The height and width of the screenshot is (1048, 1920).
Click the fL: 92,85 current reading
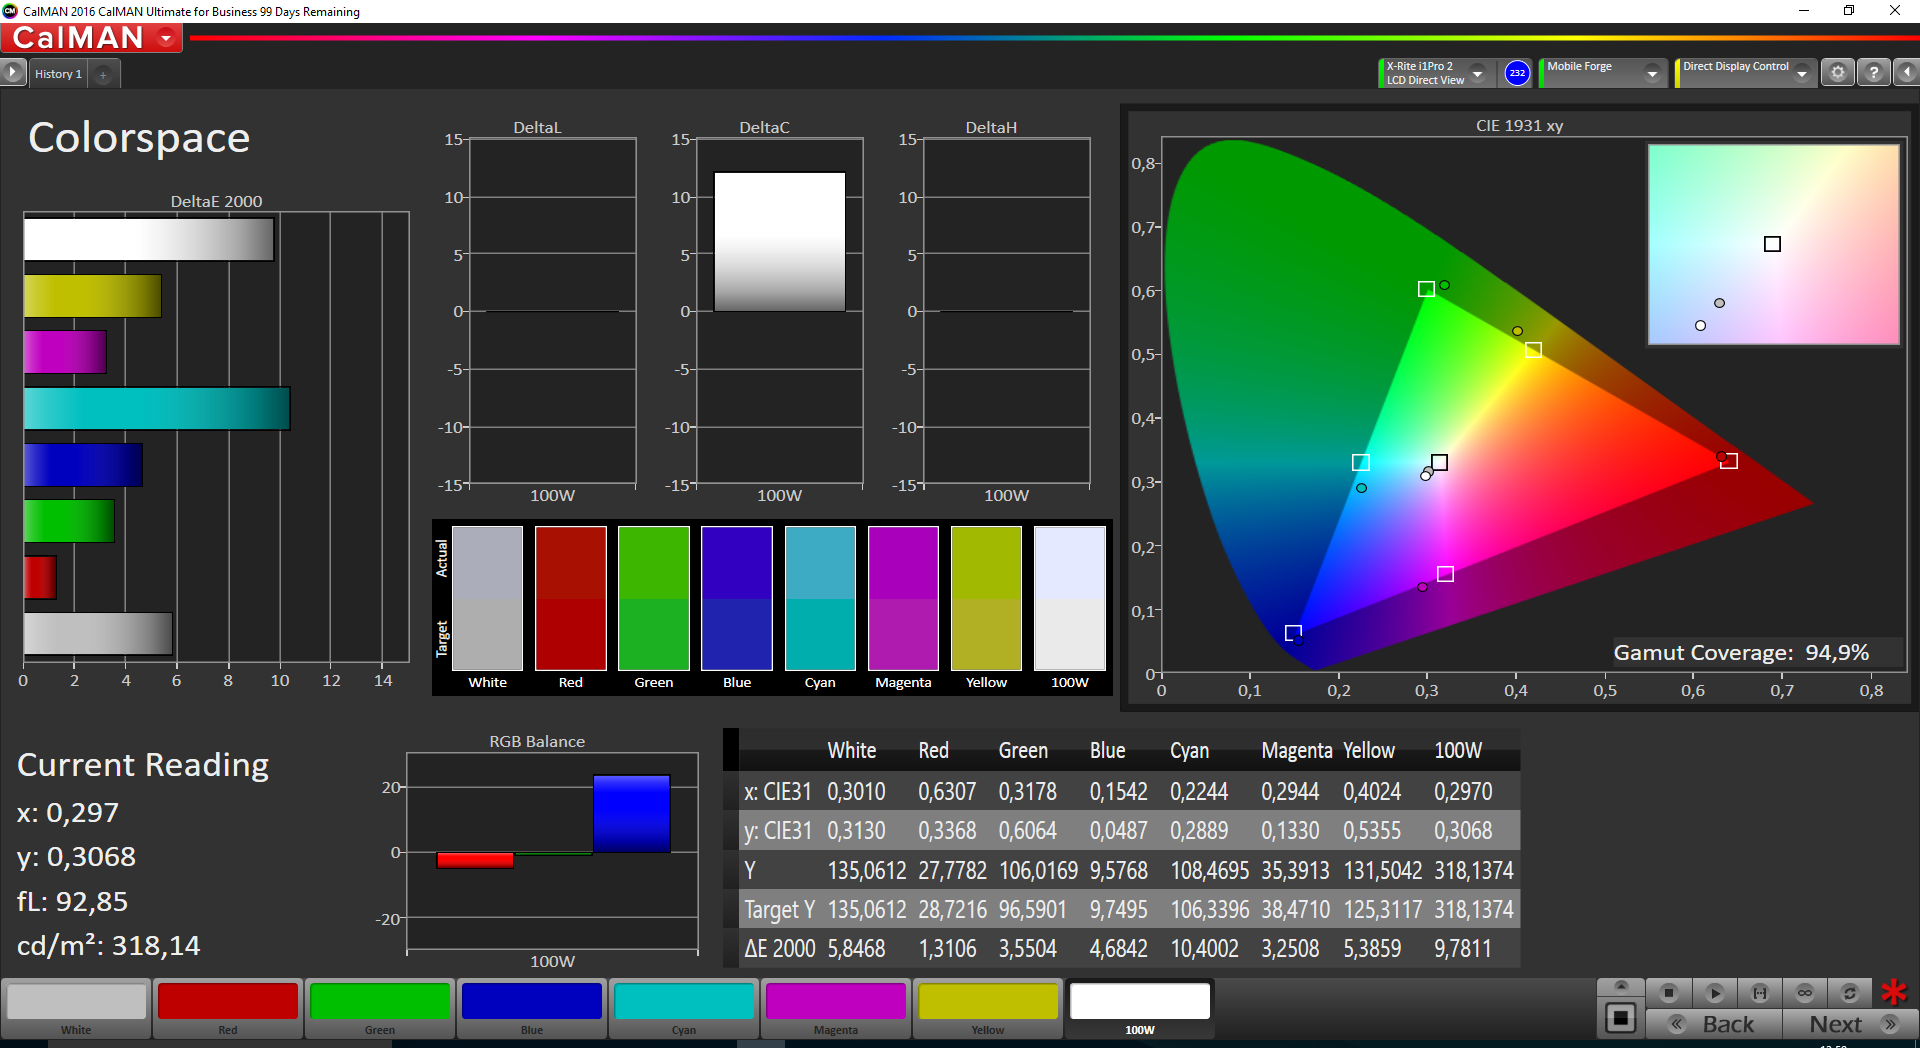pyautogui.click(x=72, y=902)
